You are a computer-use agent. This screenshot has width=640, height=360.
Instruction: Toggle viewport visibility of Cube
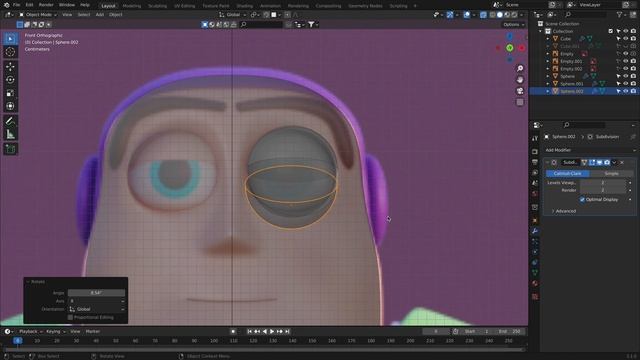click(x=626, y=39)
